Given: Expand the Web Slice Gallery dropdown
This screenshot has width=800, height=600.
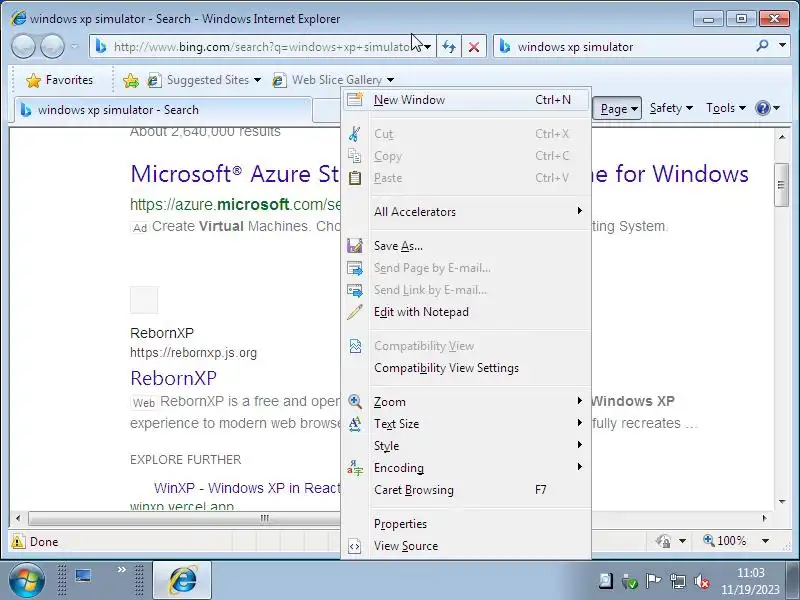Looking at the screenshot, I should coord(390,80).
